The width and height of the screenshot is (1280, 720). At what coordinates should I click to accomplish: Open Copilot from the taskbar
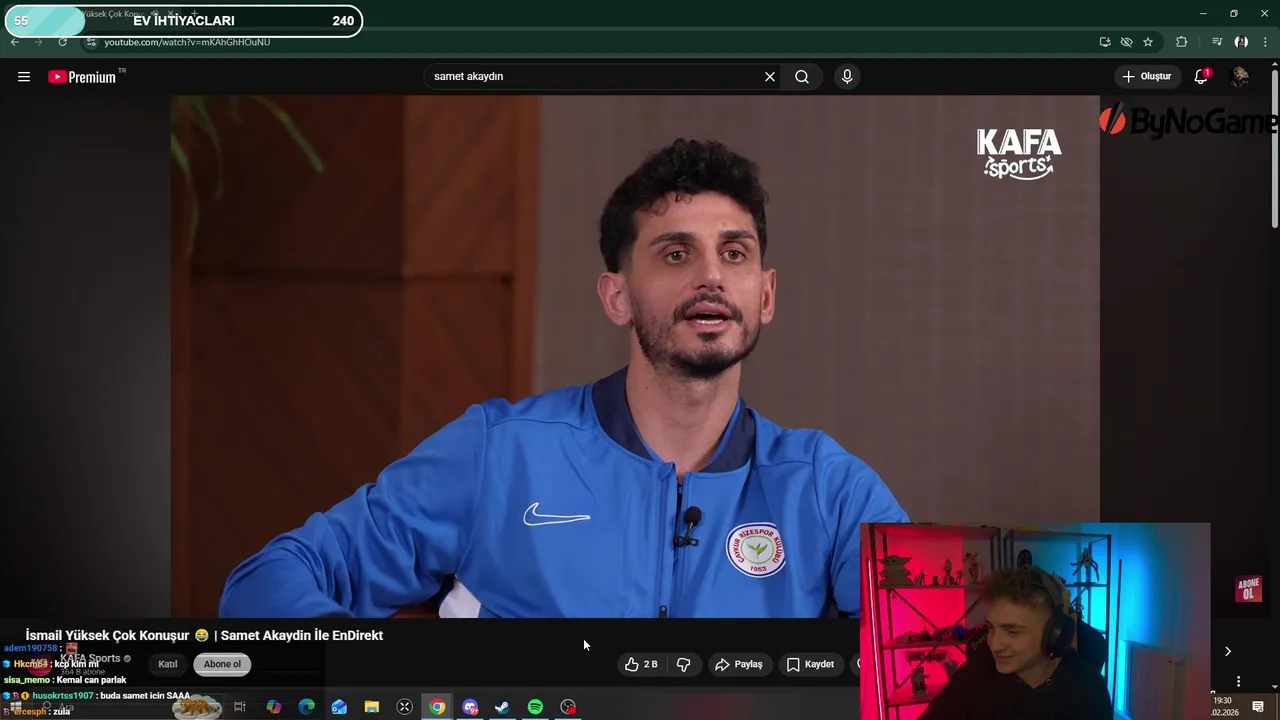pyautogui.click(x=273, y=707)
